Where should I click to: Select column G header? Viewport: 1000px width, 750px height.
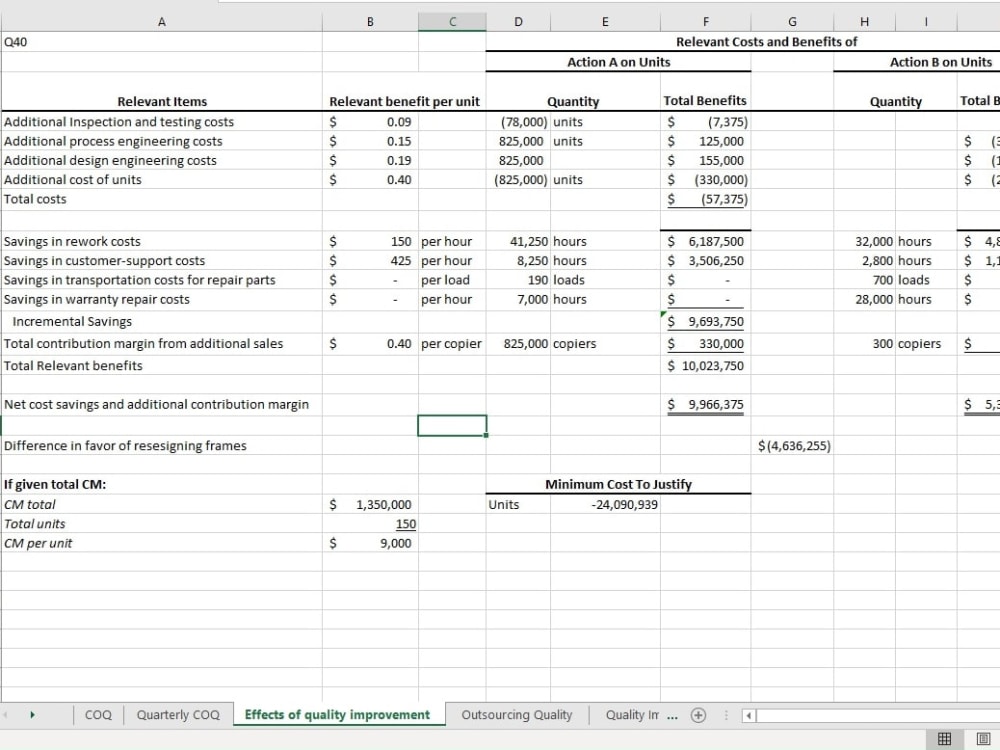pyautogui.click(x=792, y=22)
